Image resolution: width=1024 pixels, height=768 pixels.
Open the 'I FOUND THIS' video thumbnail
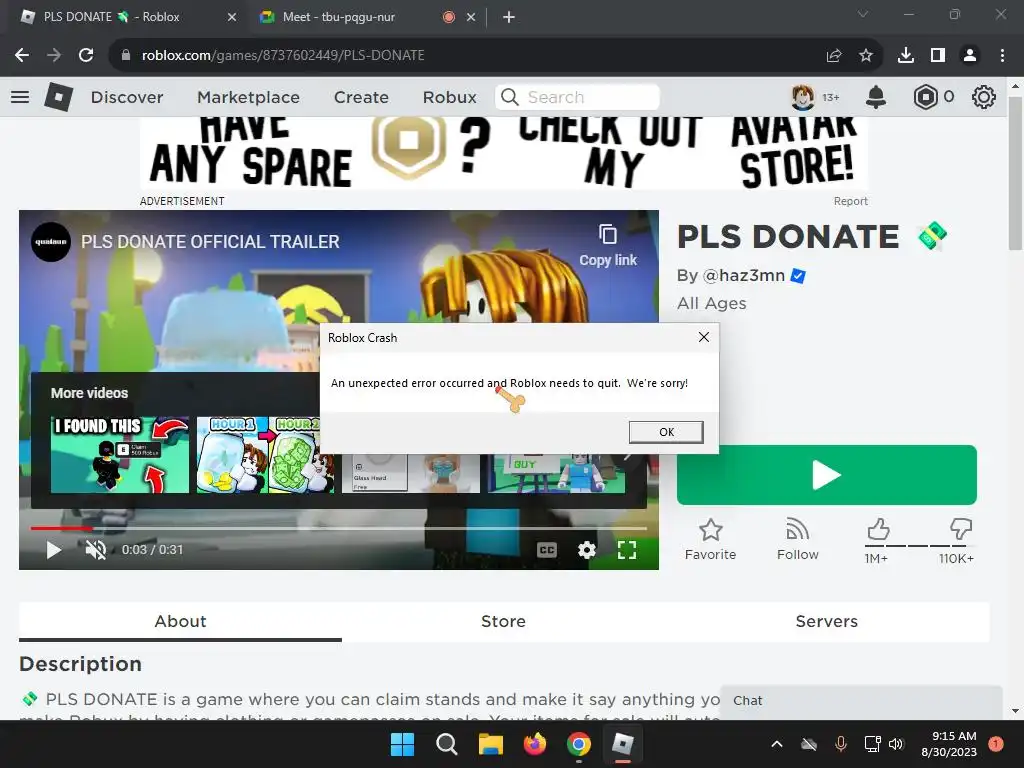click(120, 455)
